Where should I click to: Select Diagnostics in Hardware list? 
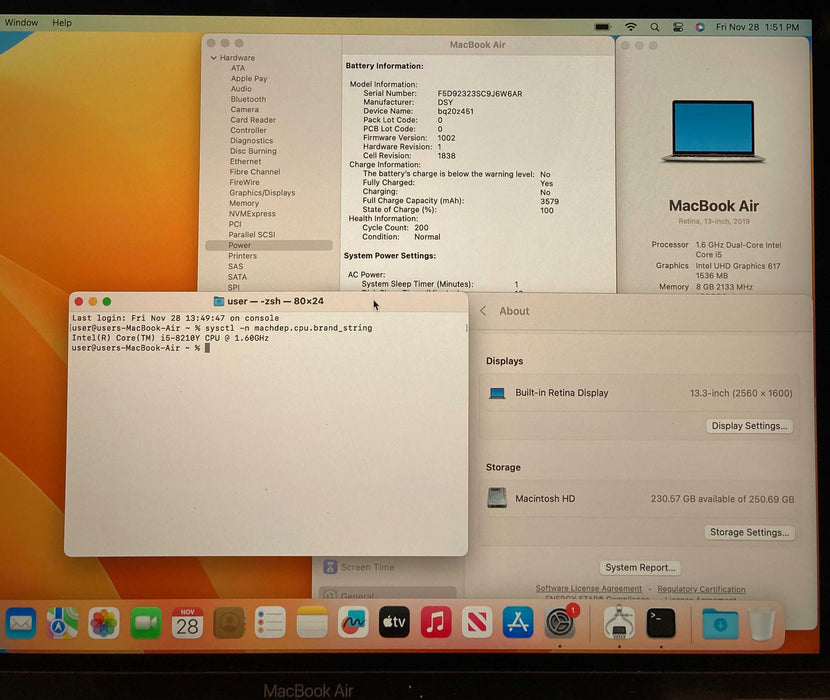[x=251, y=141]
